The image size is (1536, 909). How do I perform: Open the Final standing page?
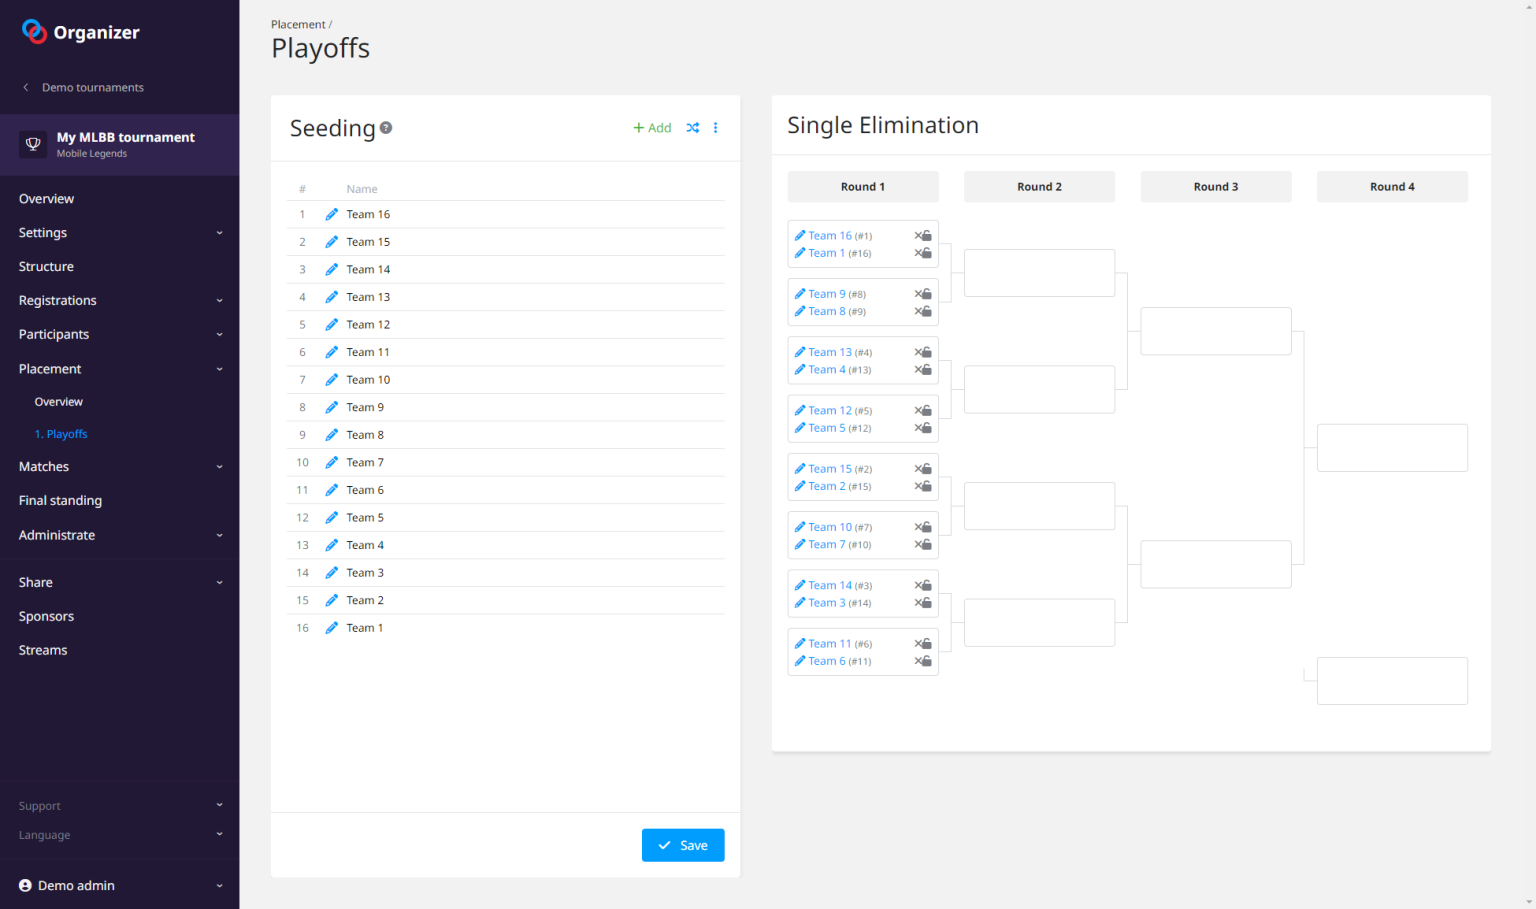(60, 501)
